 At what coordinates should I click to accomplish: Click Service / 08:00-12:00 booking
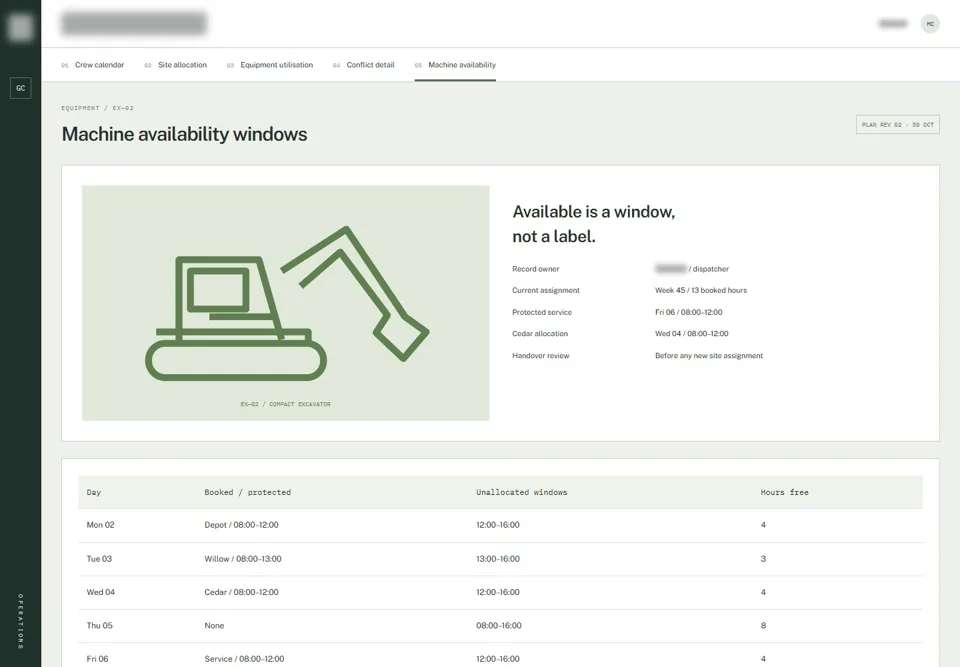click(x=244, y=659)
